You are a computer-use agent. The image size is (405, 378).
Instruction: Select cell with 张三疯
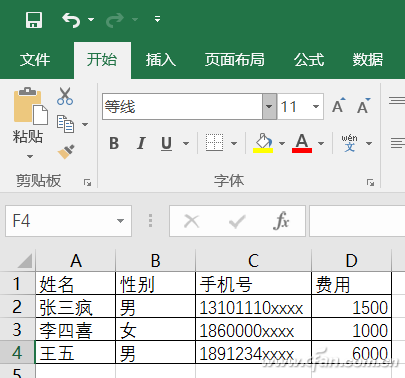(x=76, y=306)
